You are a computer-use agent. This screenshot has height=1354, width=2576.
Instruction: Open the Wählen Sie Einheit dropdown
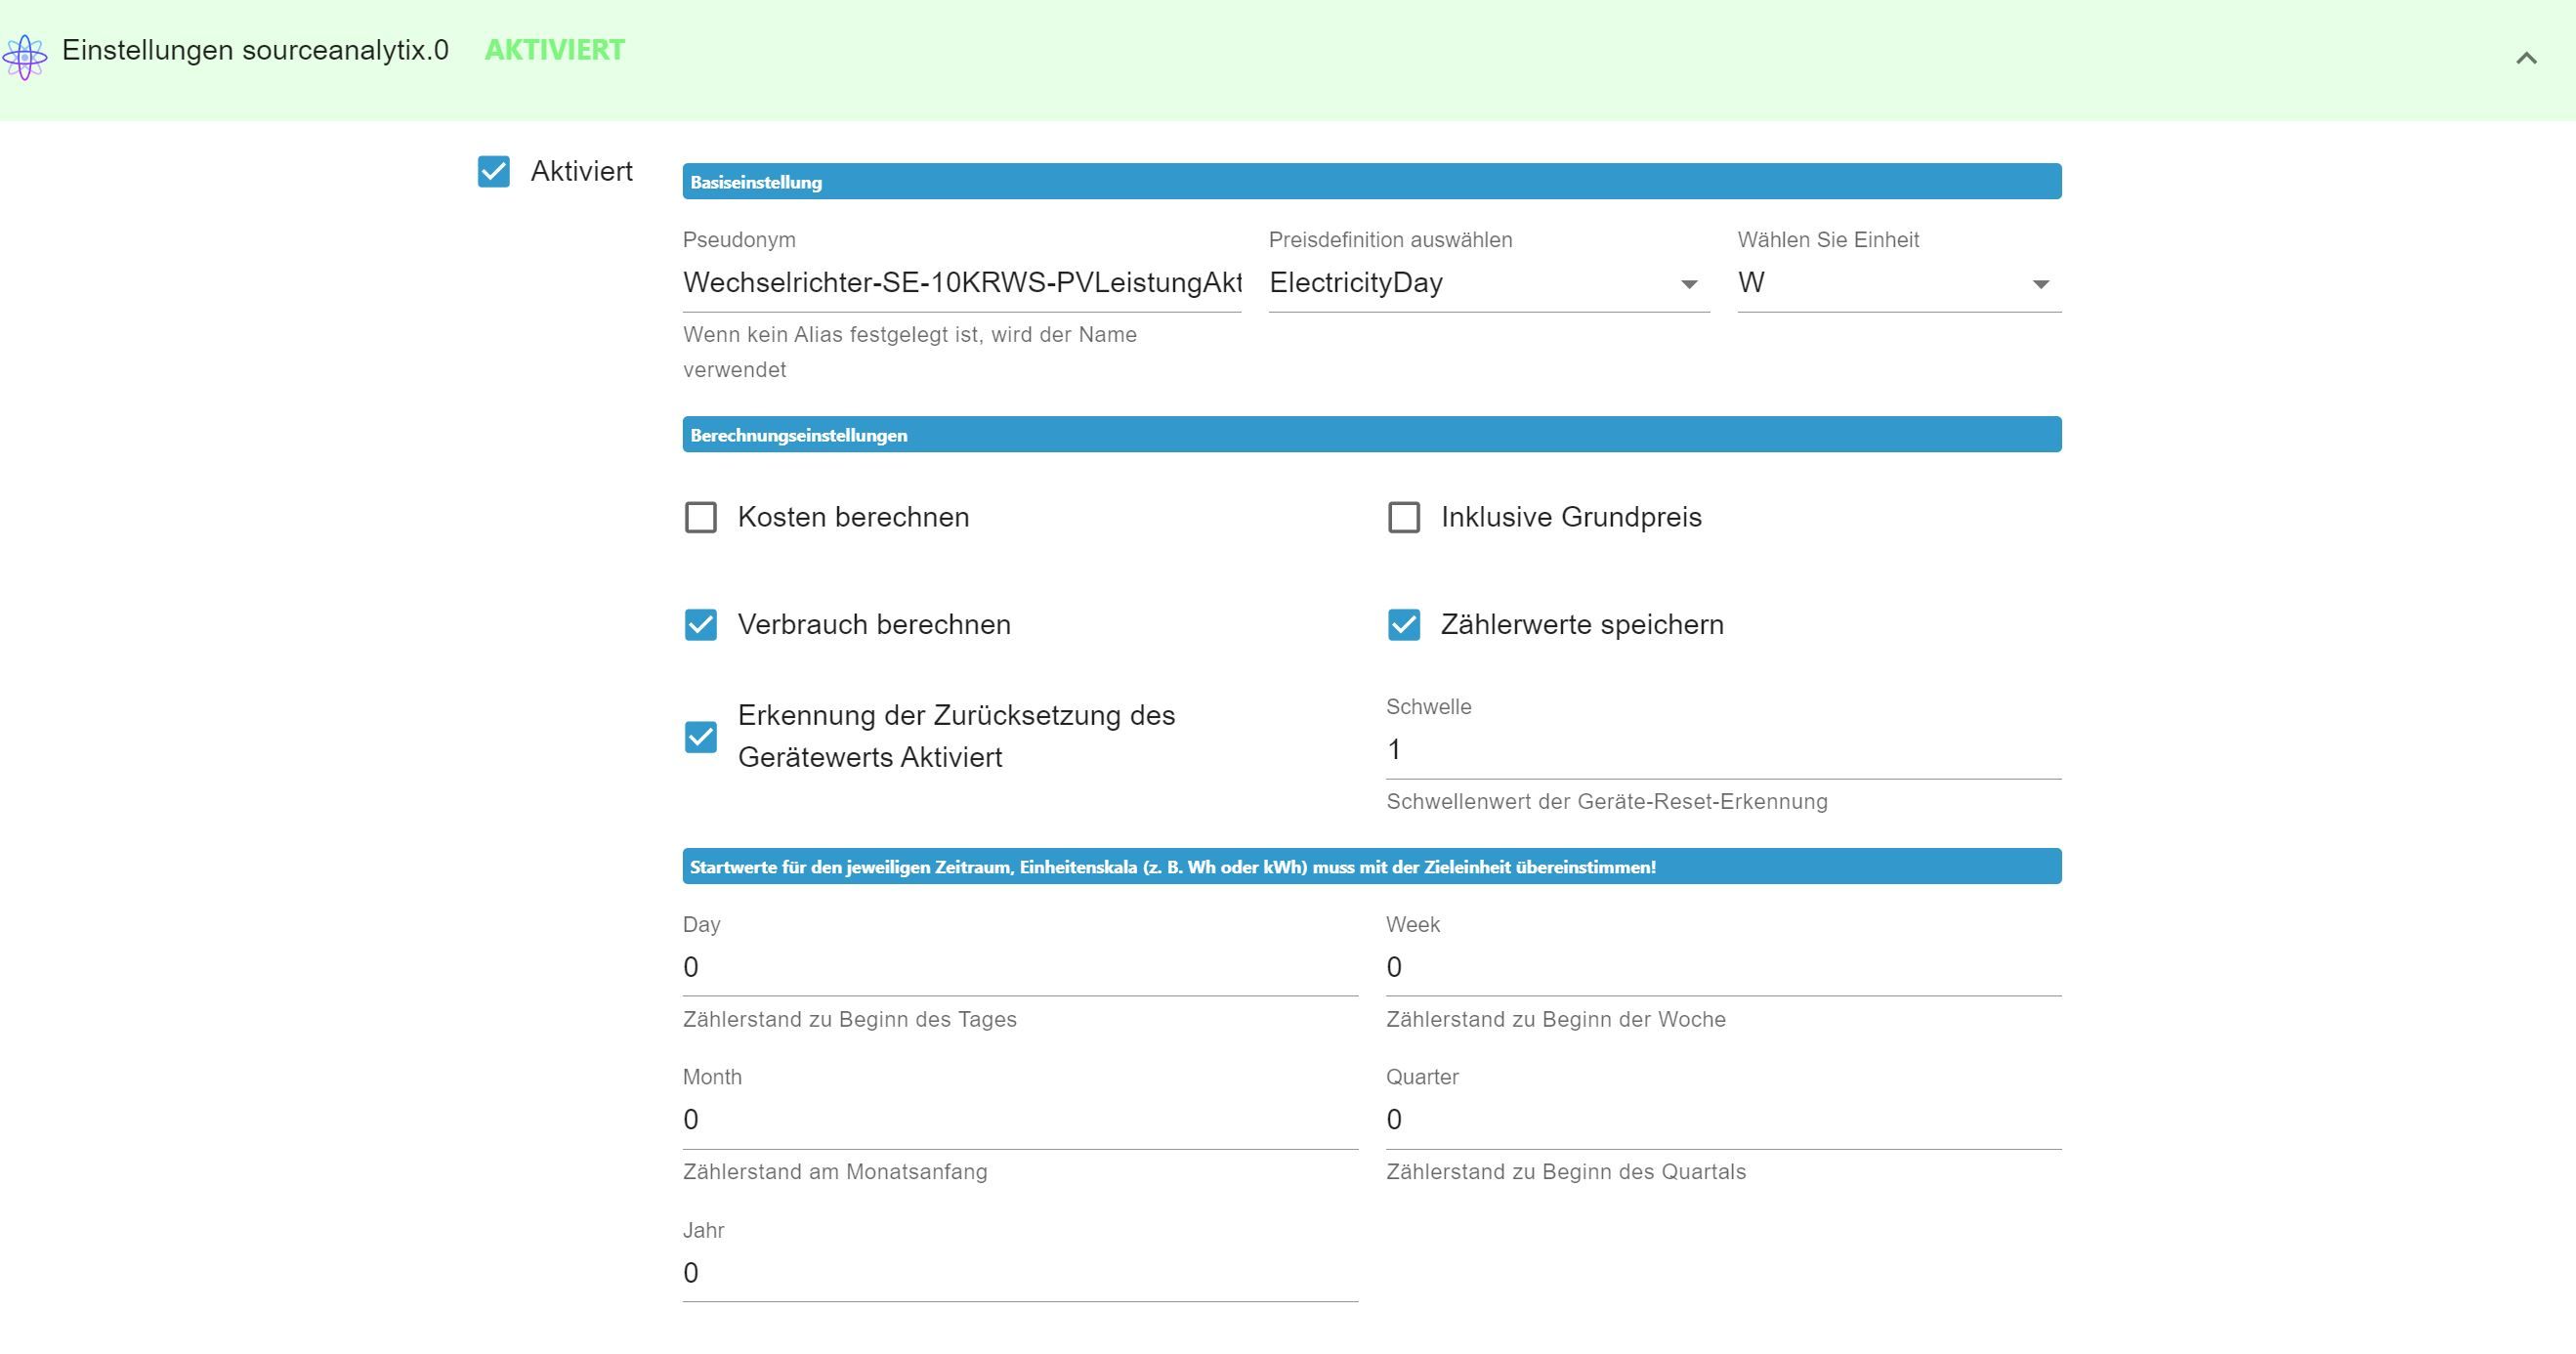coord(1898,283)
